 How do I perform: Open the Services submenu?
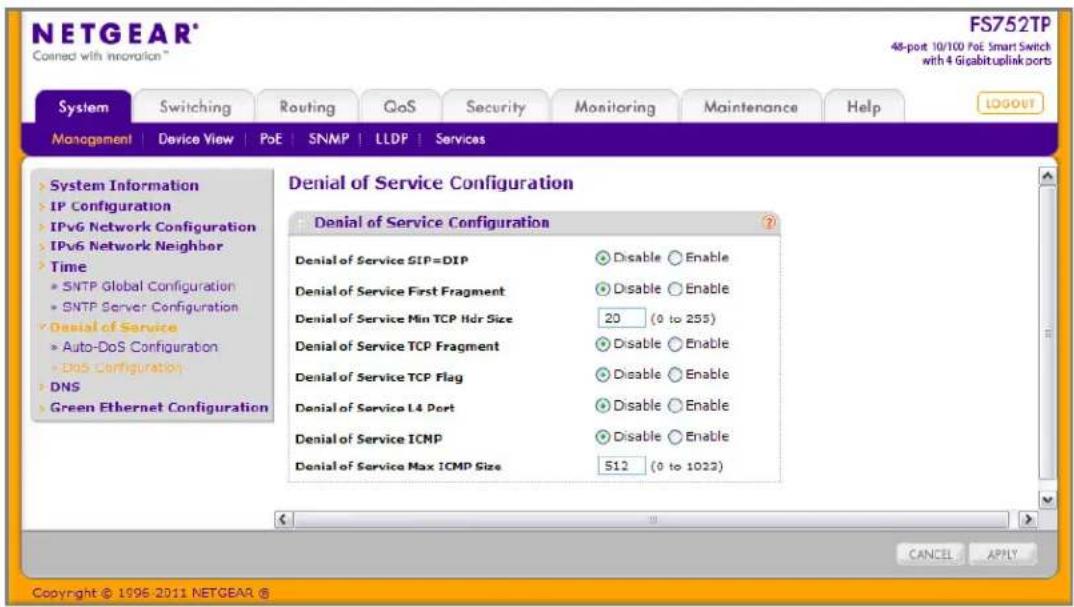coord(460,139)
